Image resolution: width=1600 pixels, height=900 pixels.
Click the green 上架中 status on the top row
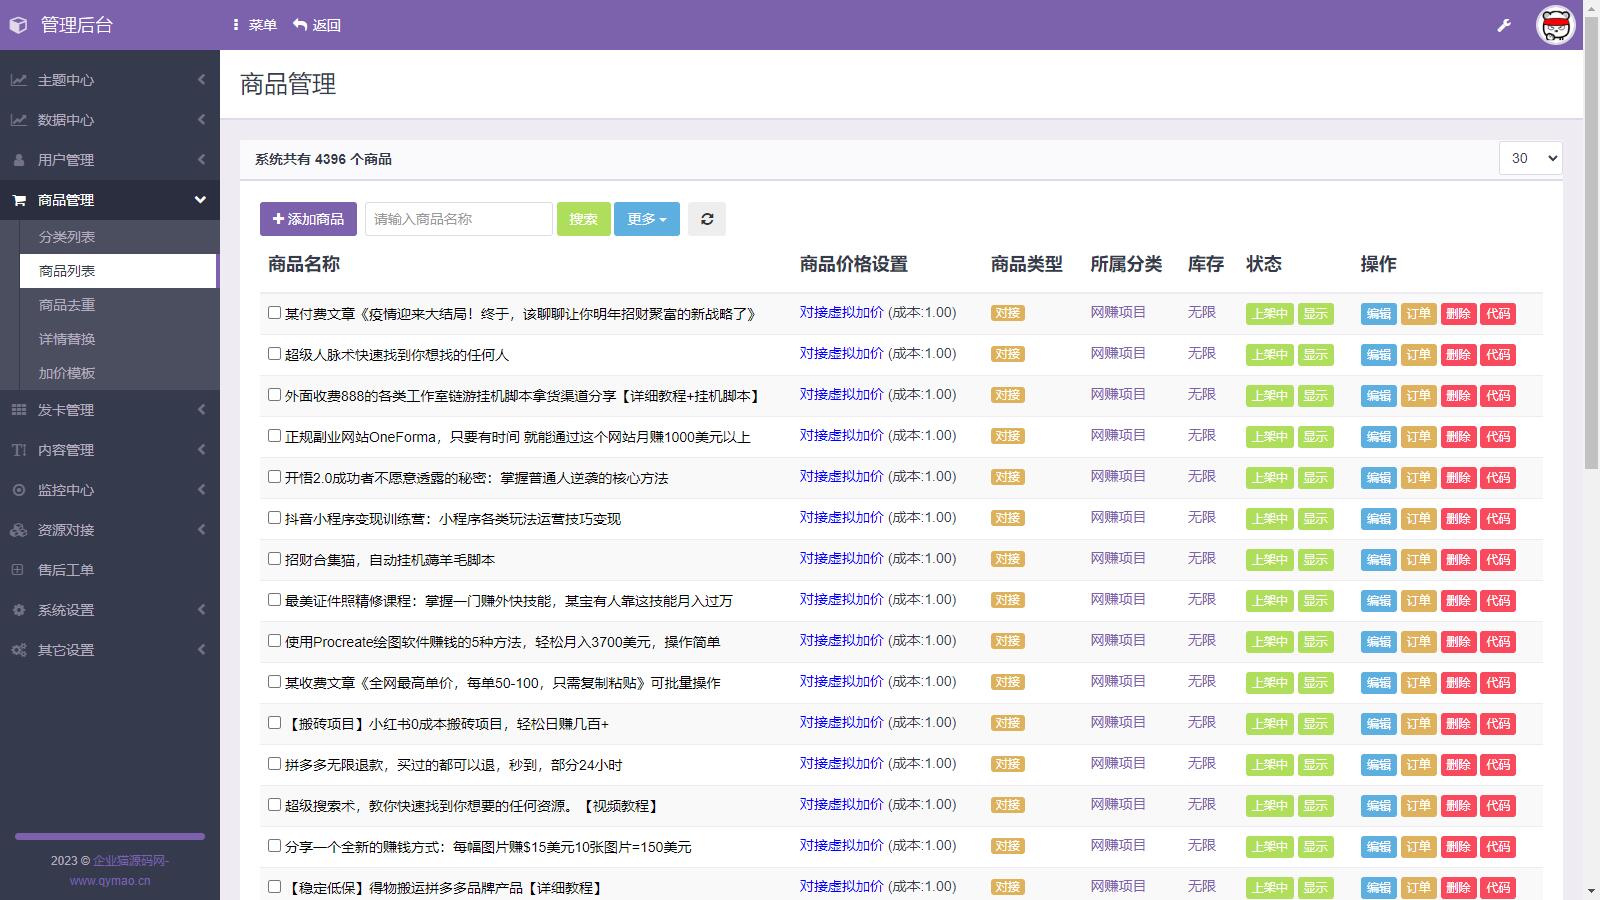[x=1268, y=312]
